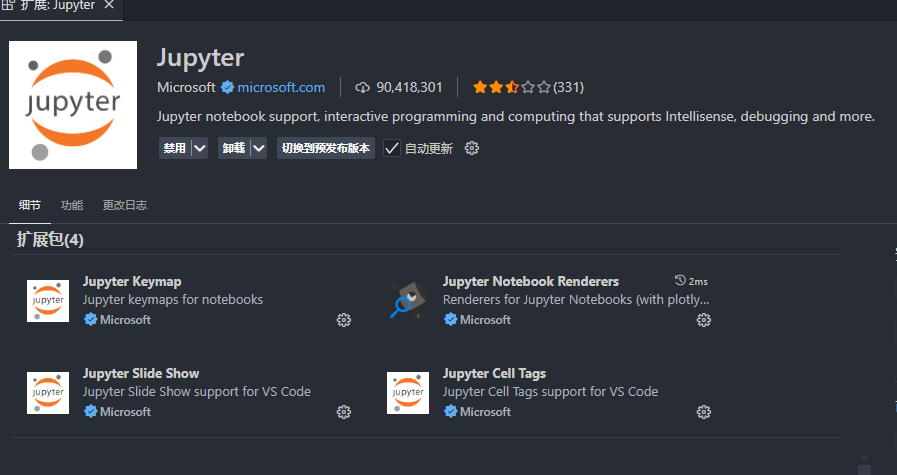
Task: Click the 'Renderers for Jupyter Notebooks' description
Action: (x=576, y=300)
